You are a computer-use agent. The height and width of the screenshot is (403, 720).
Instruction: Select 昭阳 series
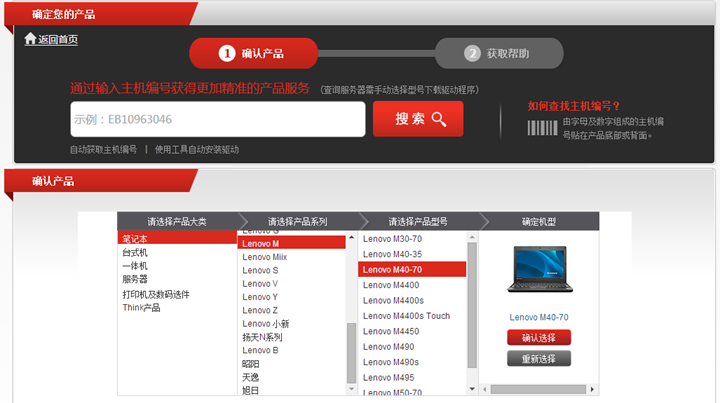[251, 364]
